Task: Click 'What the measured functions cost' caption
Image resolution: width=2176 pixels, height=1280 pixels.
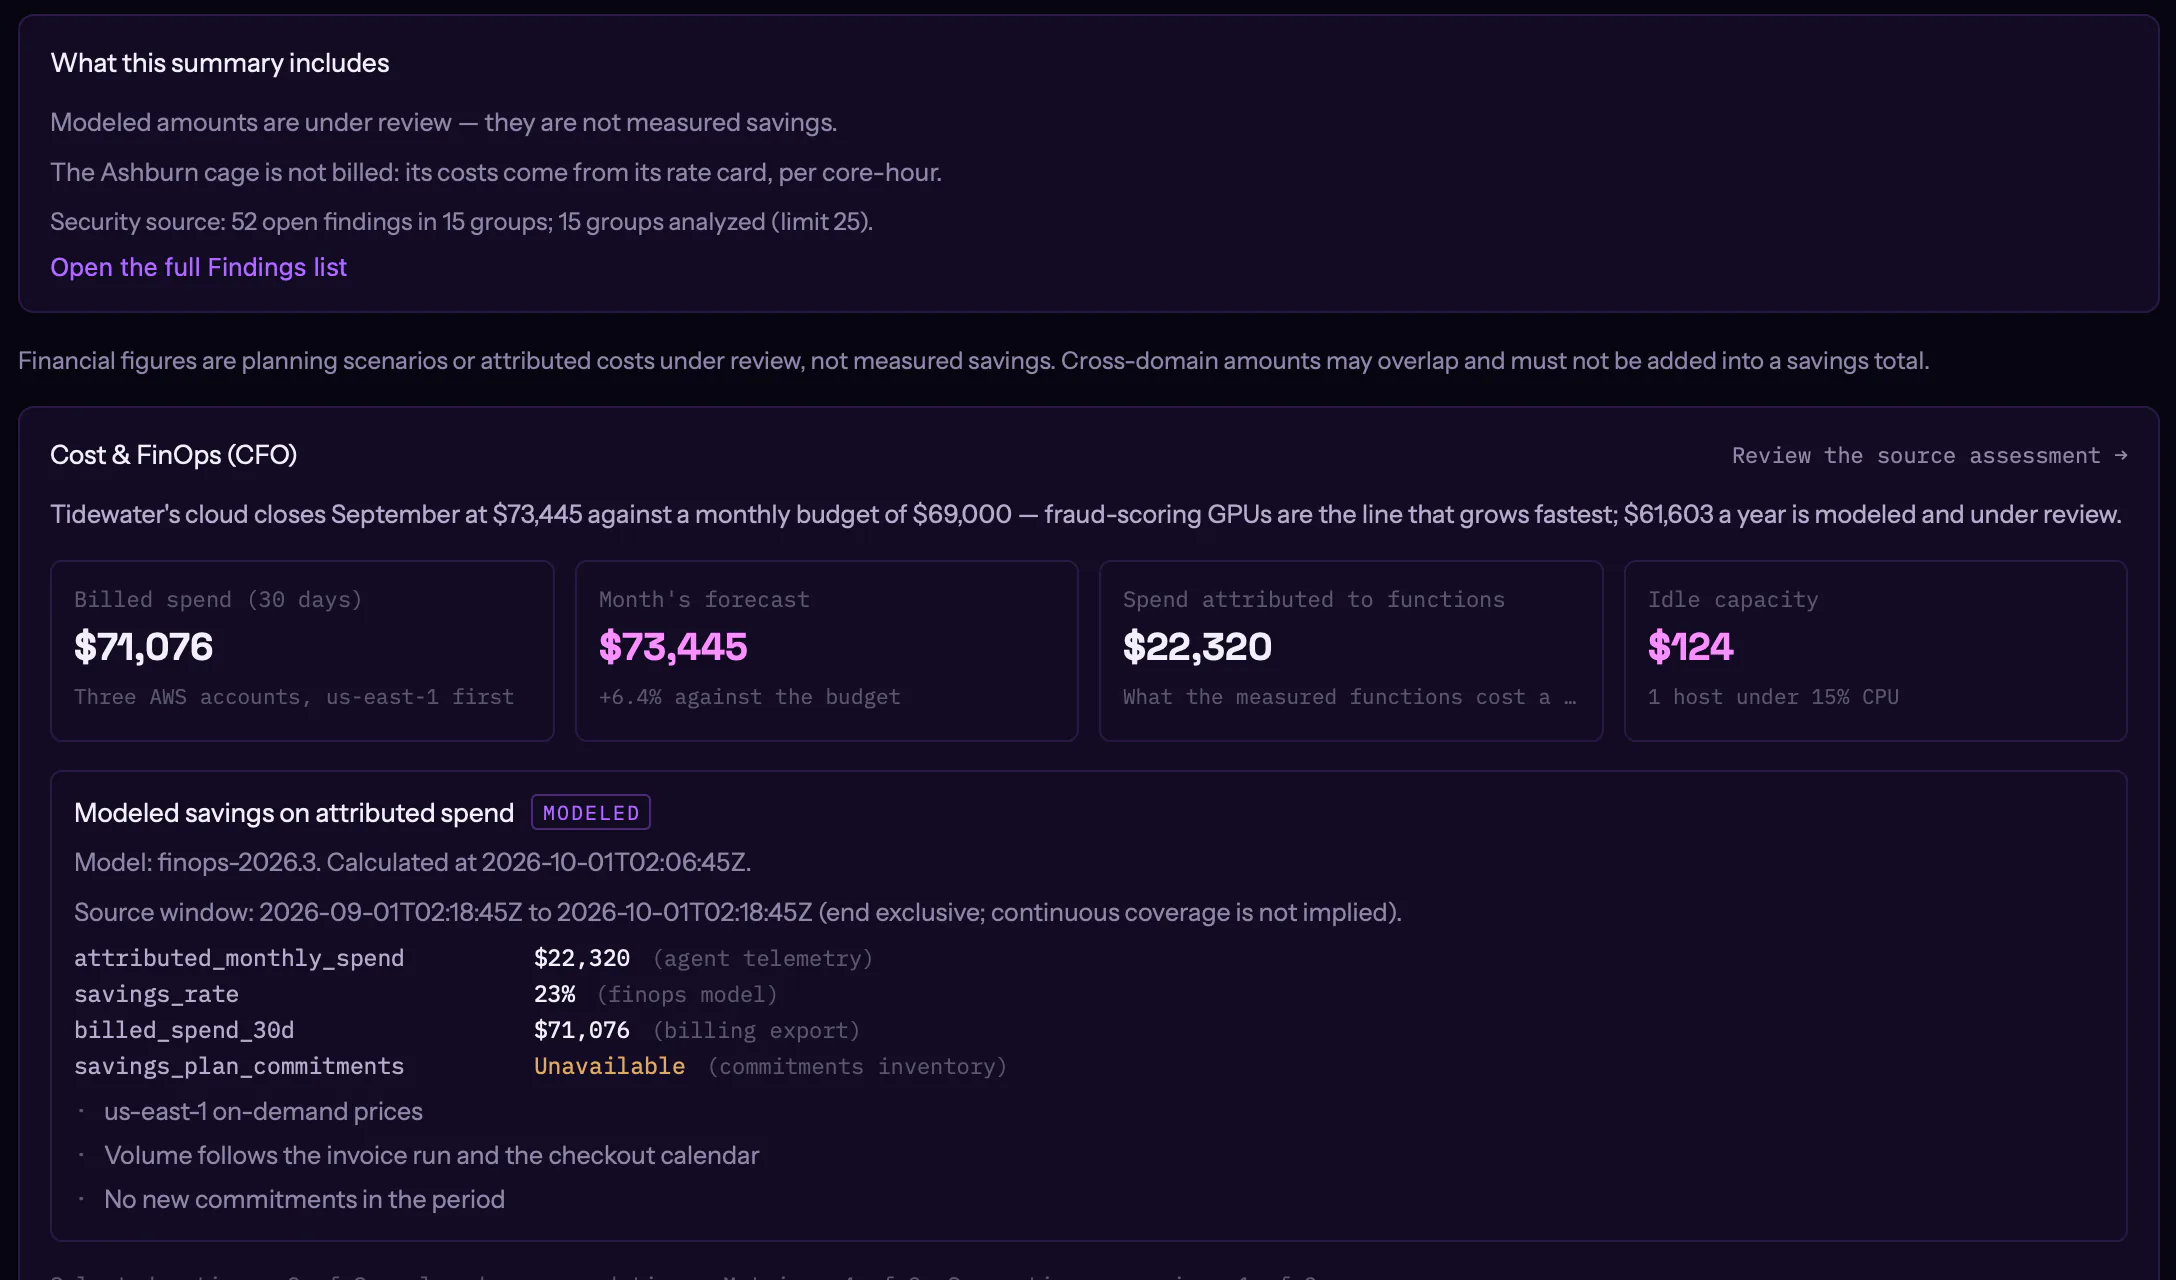Action: click(1349, 697)
